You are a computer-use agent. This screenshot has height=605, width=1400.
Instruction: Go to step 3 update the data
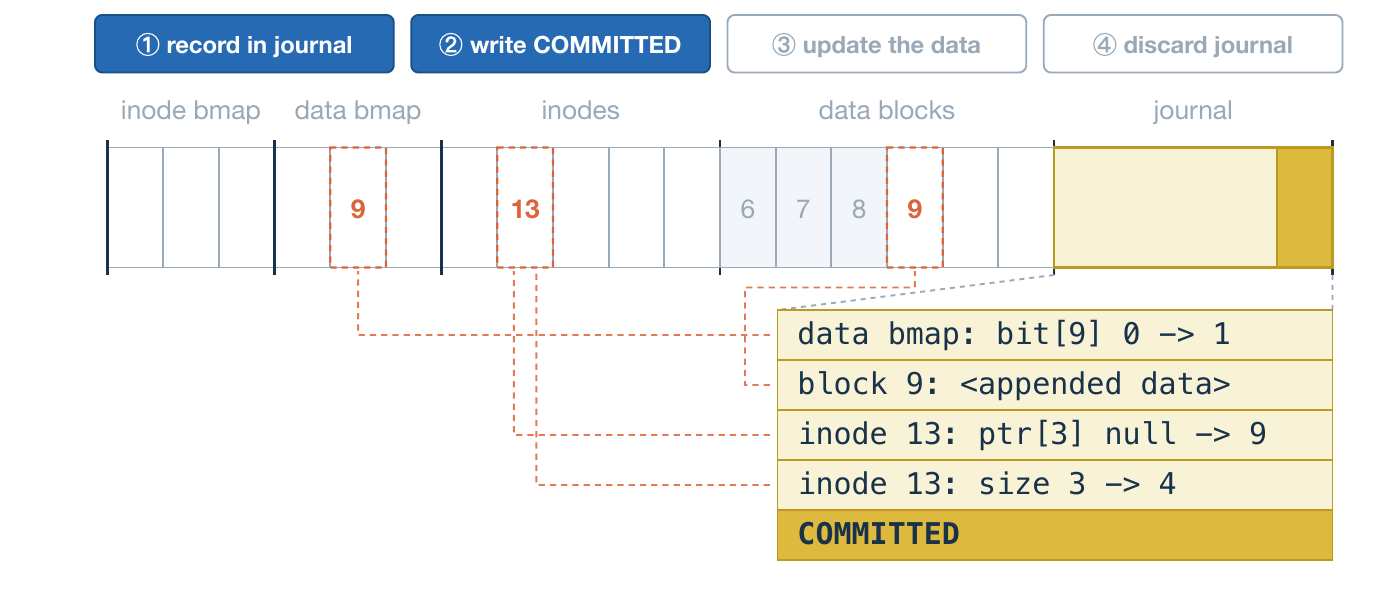click(876, 44)
